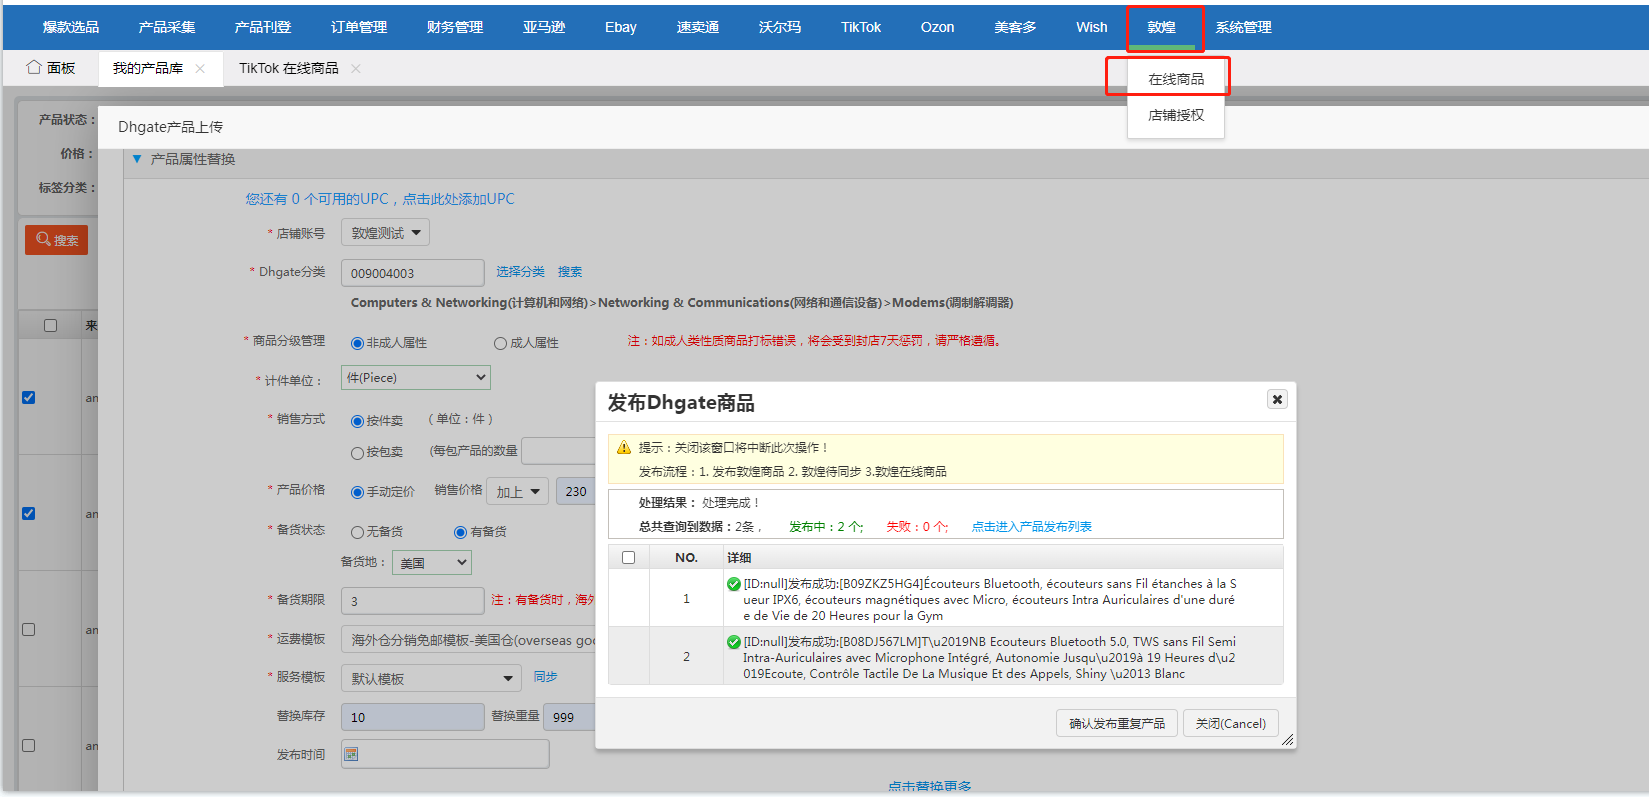Open the 产品刊登 menu
Screen dimensions: 1649x797
[263, 27]
